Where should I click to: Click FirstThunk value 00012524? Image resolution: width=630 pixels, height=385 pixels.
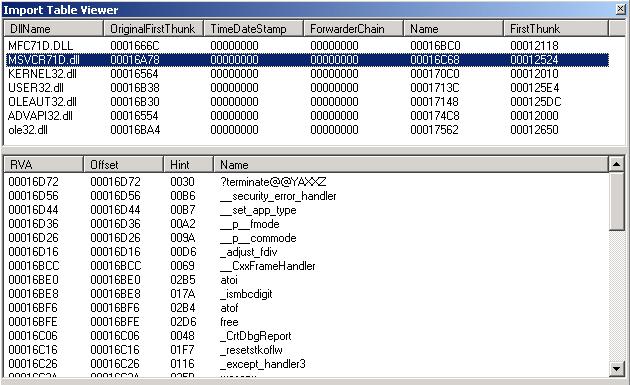[534, 59]
